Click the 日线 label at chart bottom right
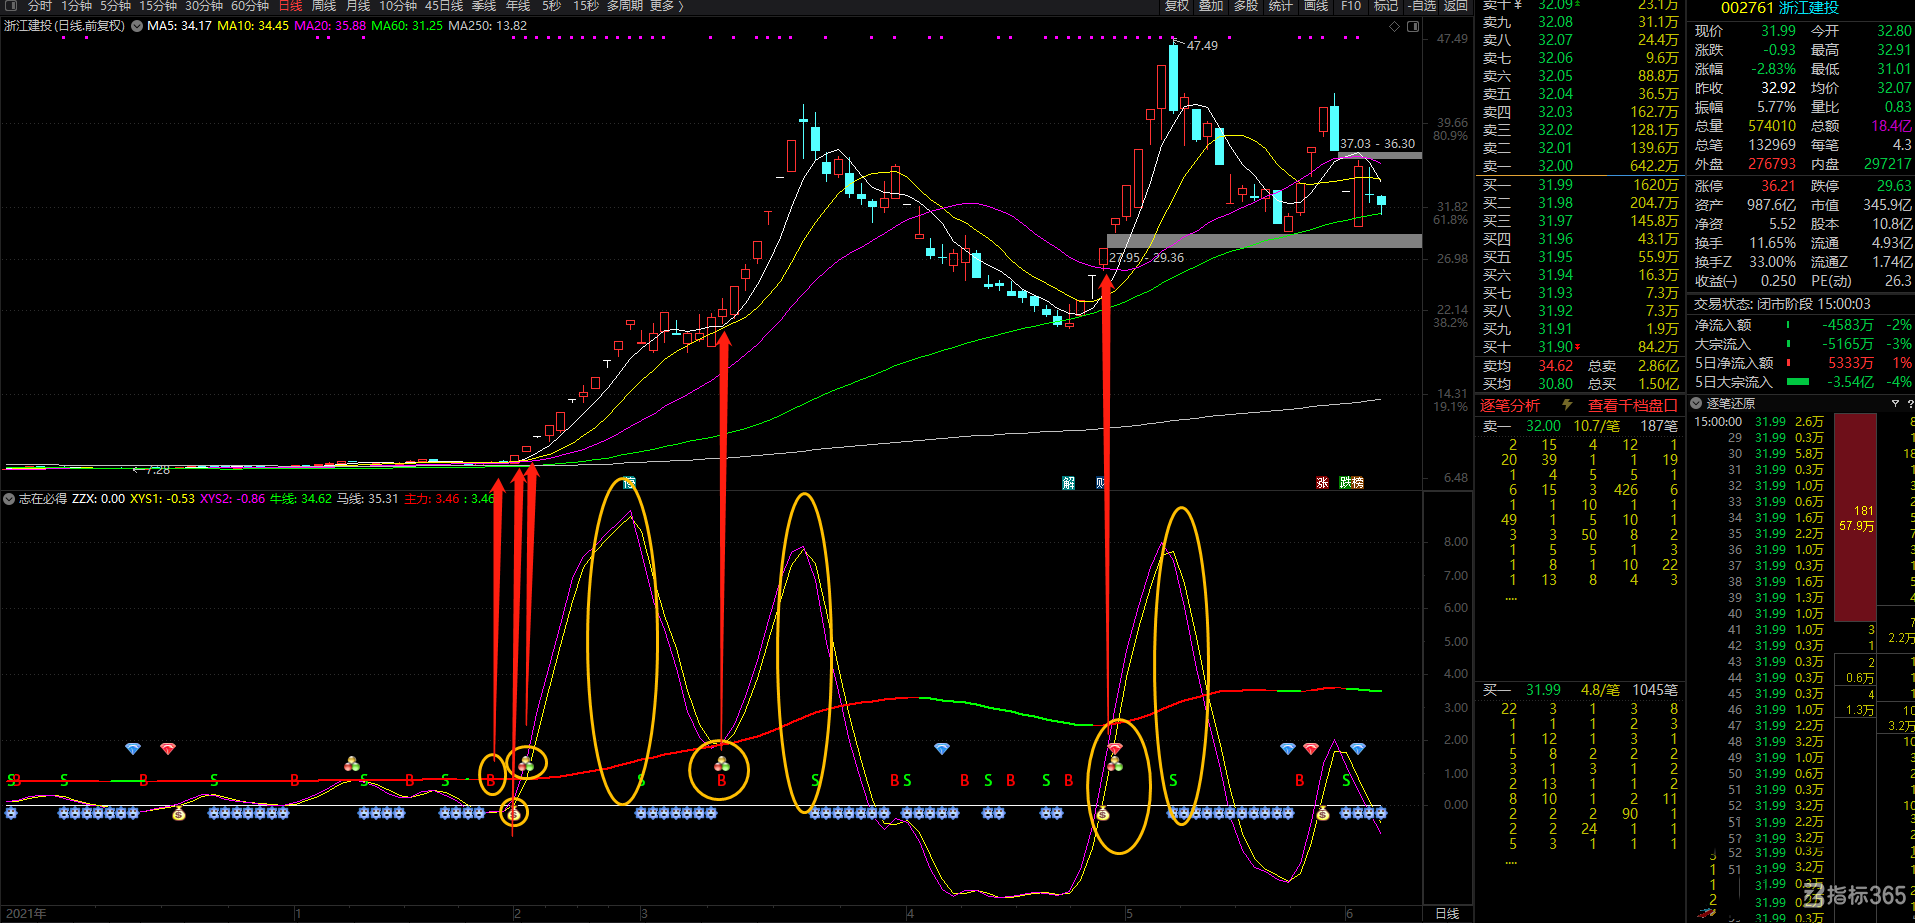This screenshot has height=923, width=1915. pyautogui.click(x=1447, y=914)
